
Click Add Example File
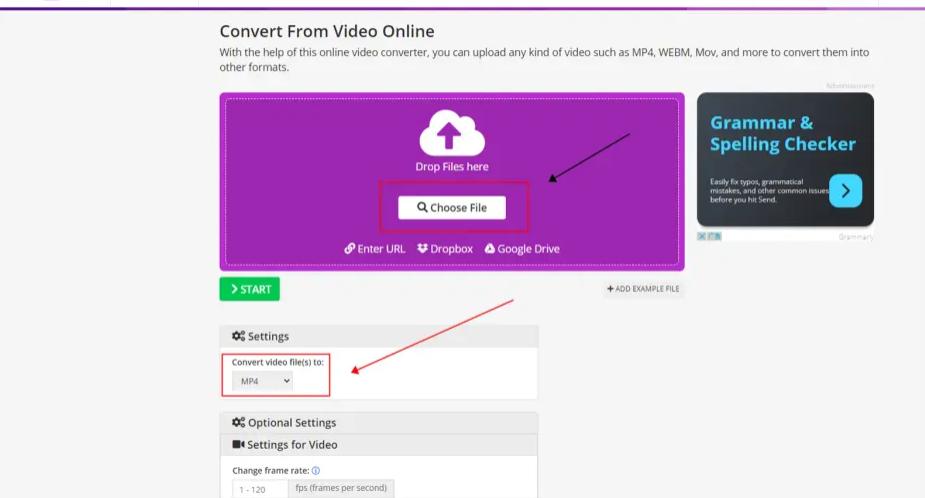point(643,289)
